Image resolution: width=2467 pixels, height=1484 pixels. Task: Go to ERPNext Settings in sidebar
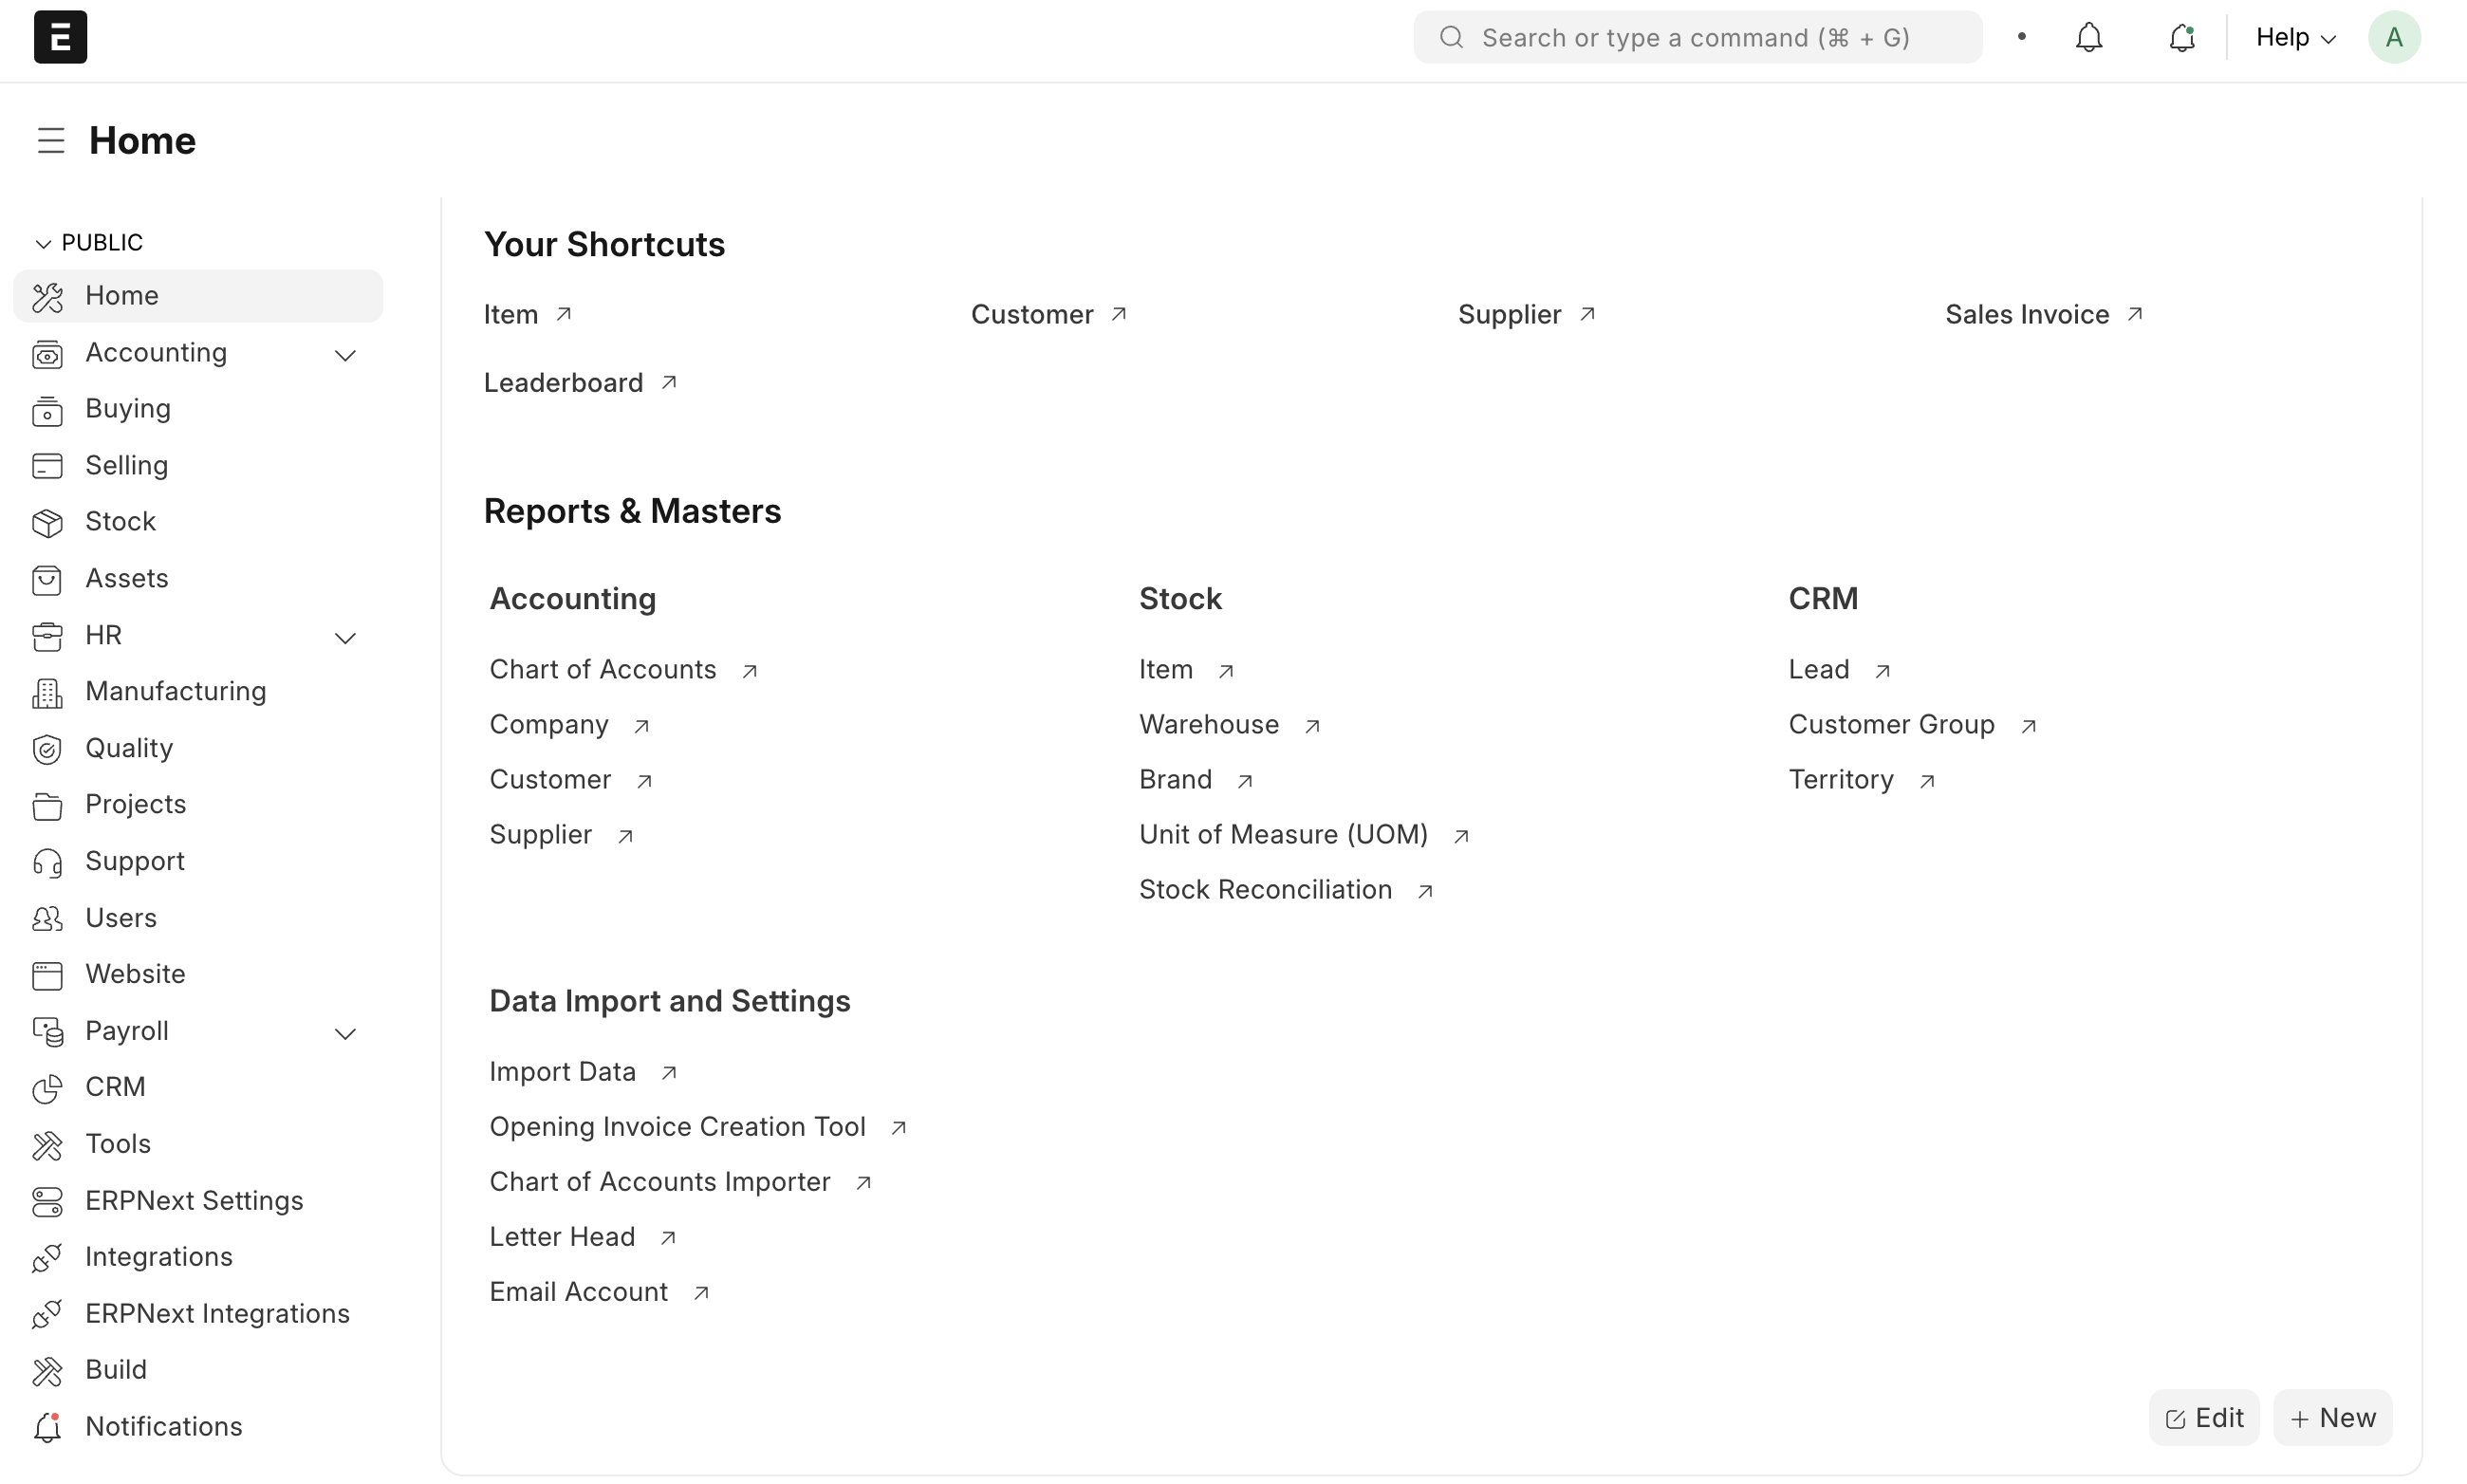pyautogui.click(x=194, y=1200)
